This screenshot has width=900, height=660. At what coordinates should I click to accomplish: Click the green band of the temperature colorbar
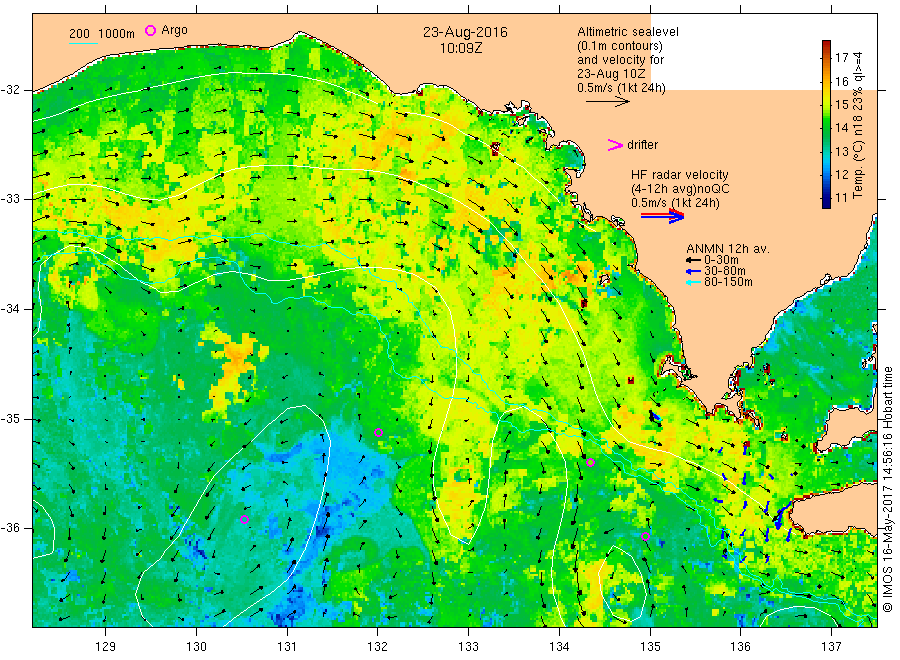click(827, 127)
